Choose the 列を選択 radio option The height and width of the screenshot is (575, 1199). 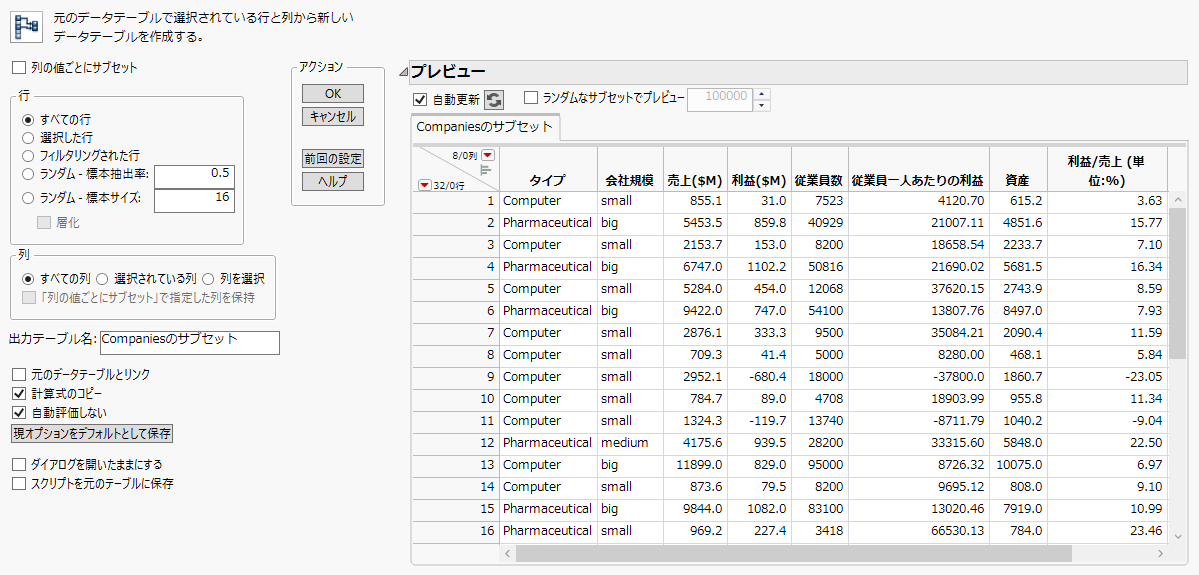coord(208,278)
